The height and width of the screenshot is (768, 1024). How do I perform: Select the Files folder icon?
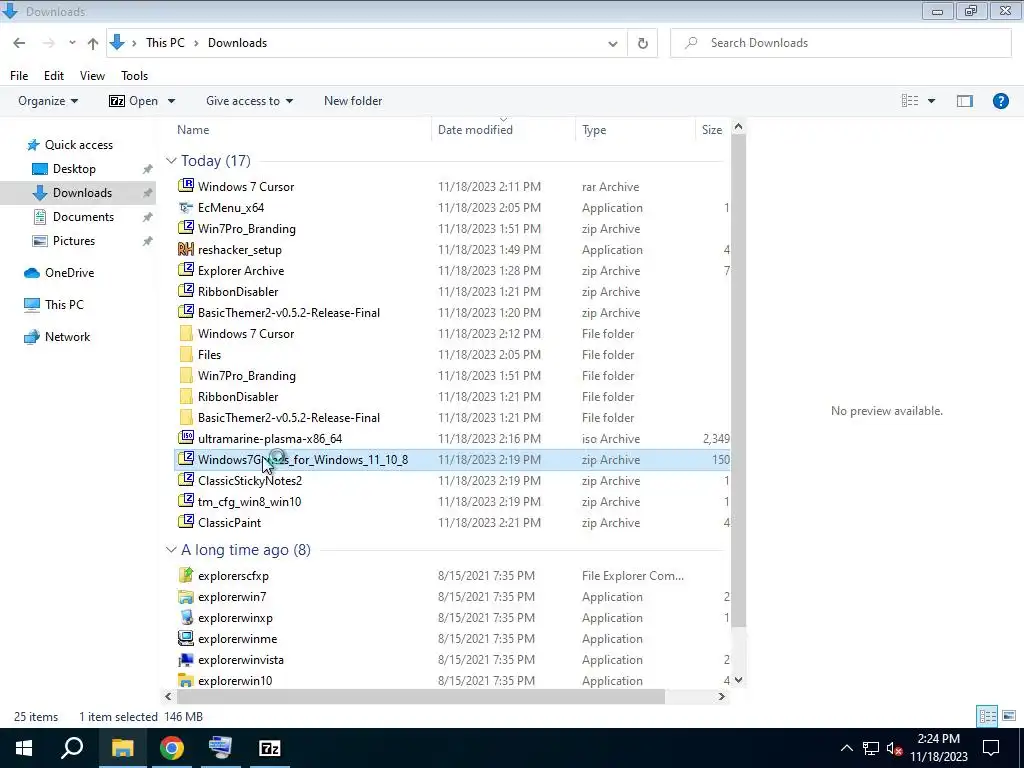pos(186,355)
